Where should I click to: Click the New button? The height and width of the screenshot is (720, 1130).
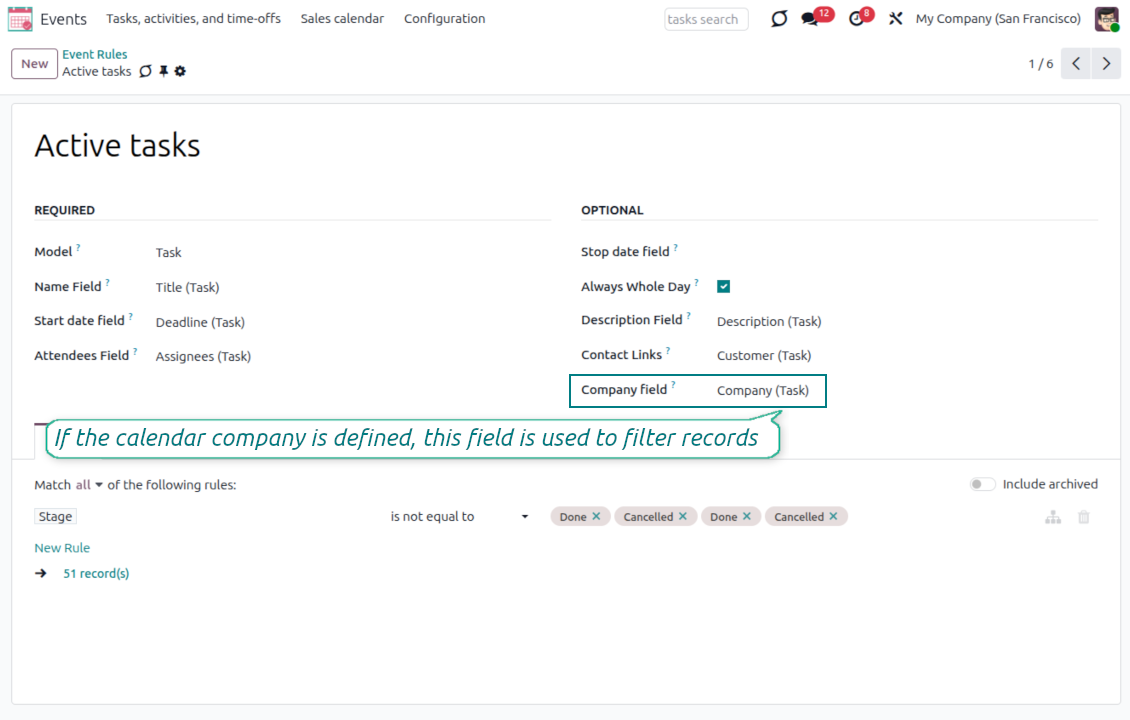pyautogui.click(x=34, y=64)
